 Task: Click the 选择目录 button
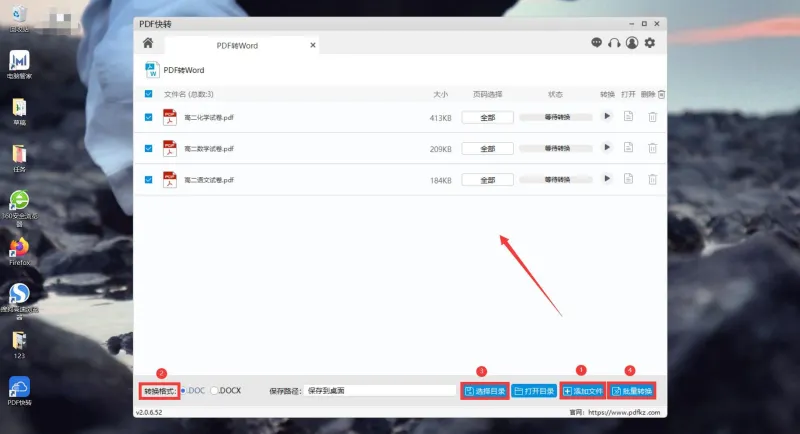click(485, 391)
